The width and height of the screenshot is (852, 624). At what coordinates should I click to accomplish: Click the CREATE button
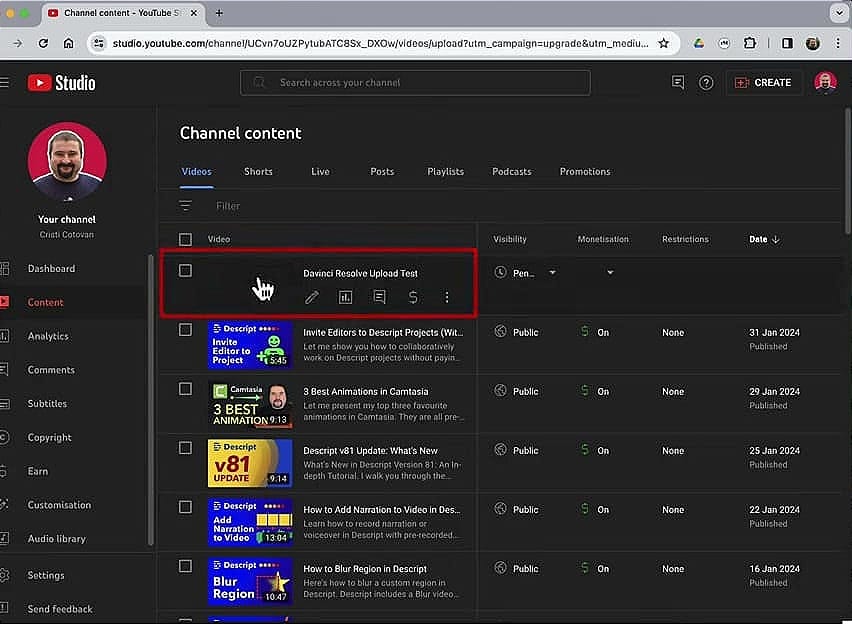pyautogui.click(x=764, y=82)
